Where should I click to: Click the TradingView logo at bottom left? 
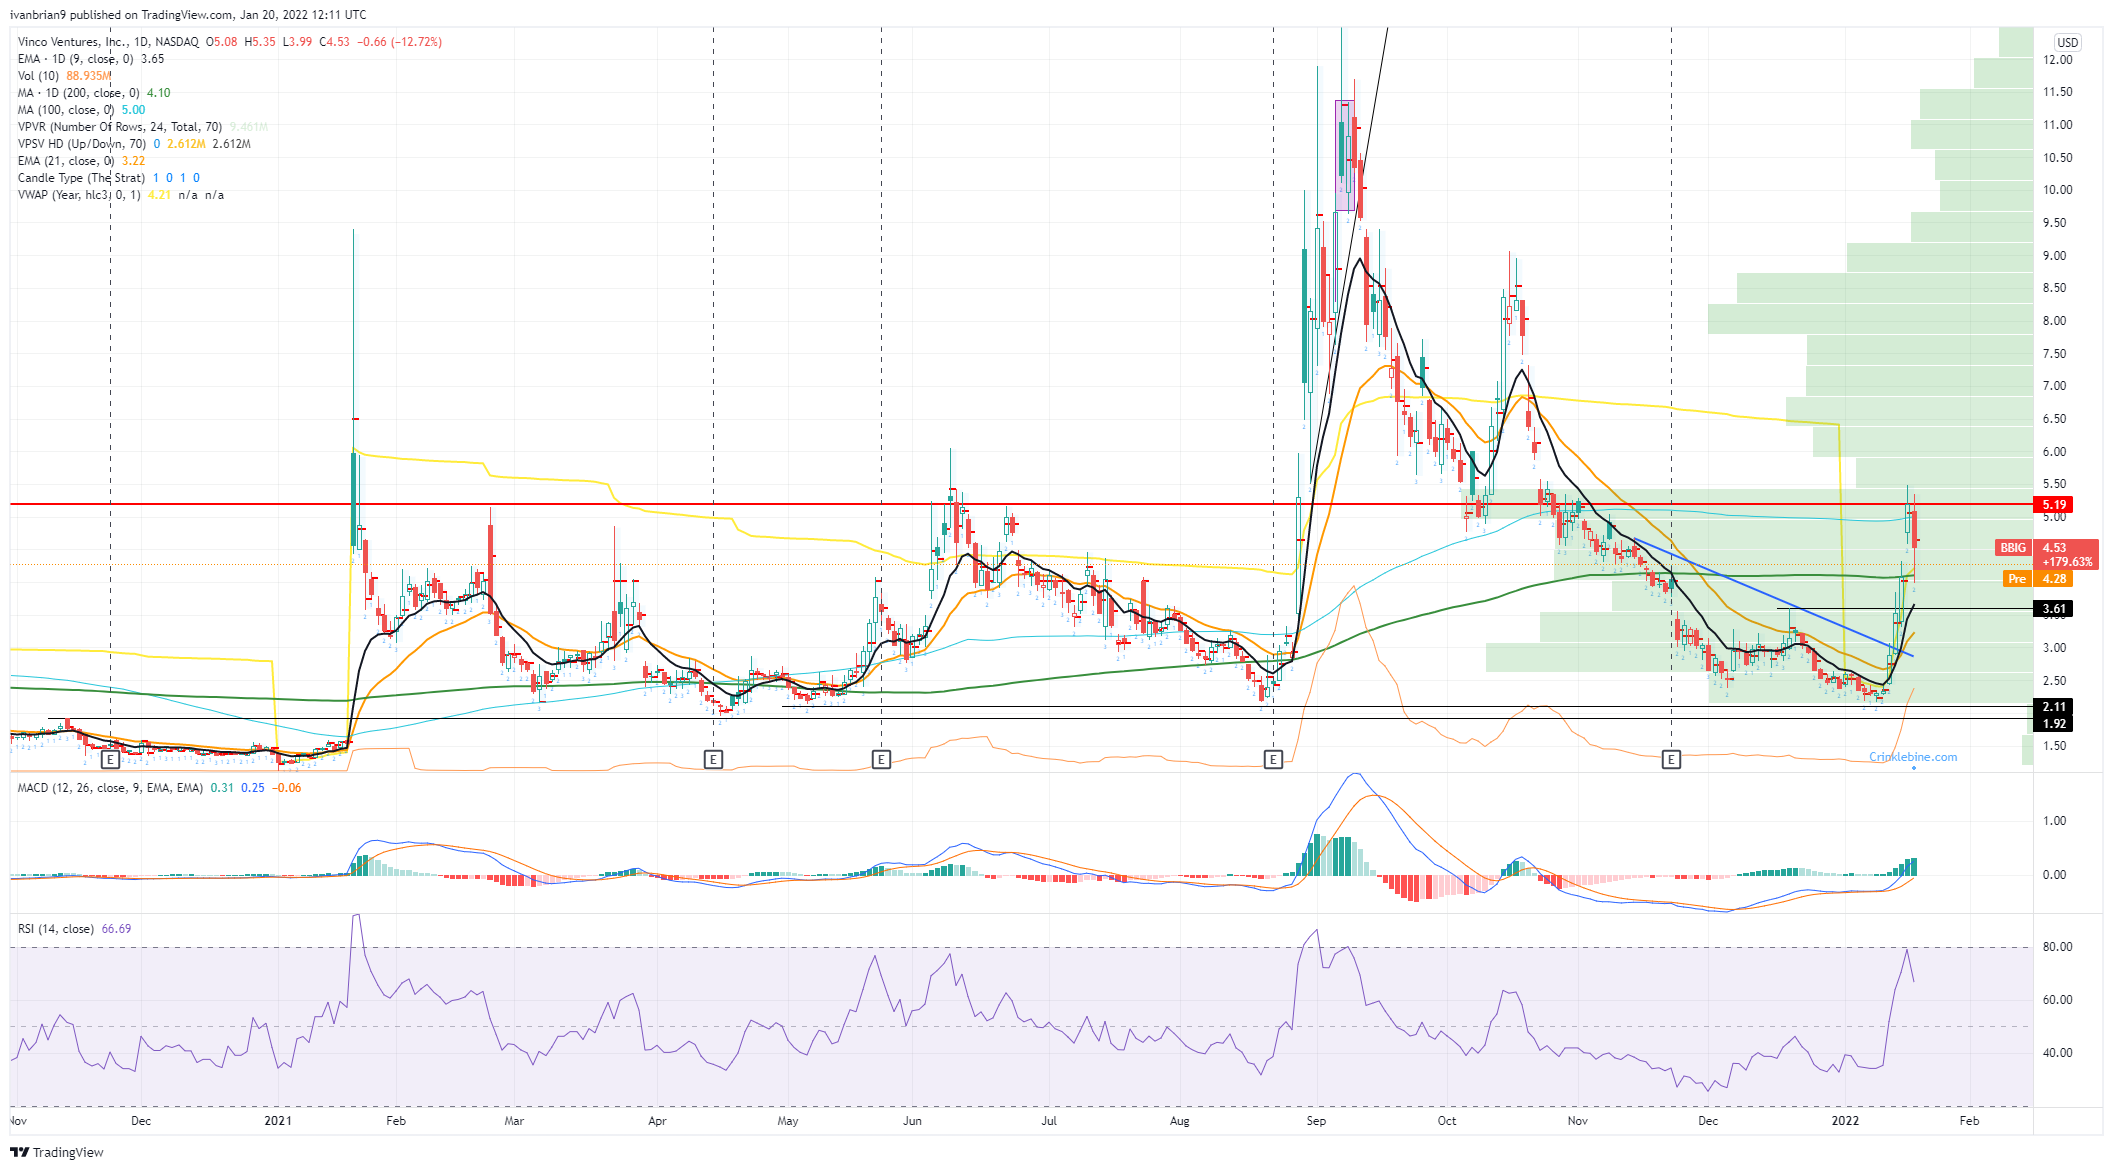click(x=57, y=1152)
